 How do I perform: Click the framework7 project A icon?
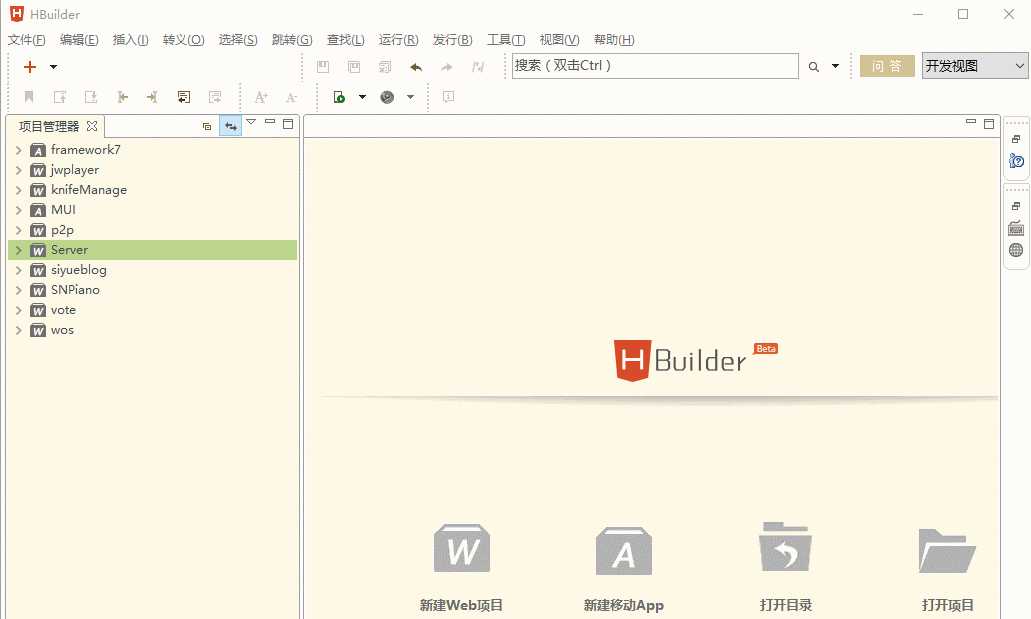(38, 151)
